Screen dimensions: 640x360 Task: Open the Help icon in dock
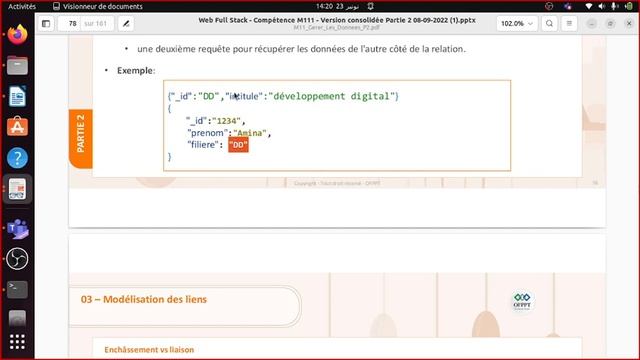coord(17,158)
